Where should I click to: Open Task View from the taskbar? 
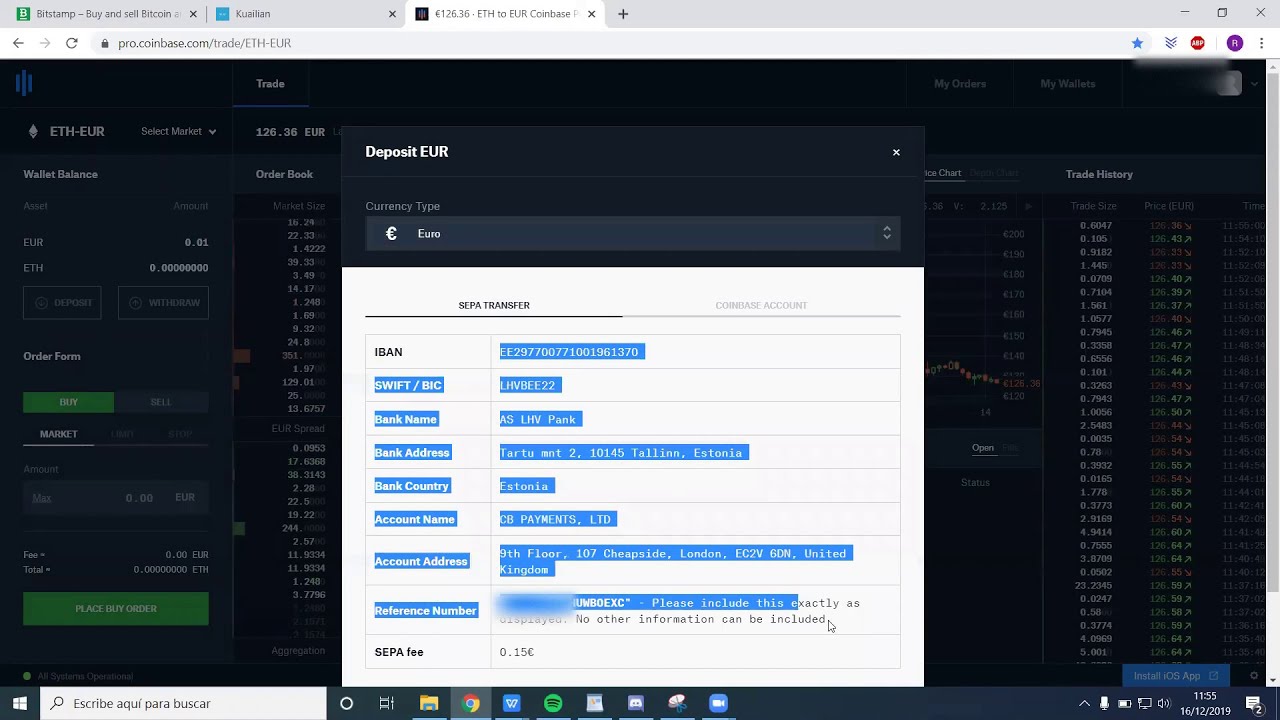point(387,703)
